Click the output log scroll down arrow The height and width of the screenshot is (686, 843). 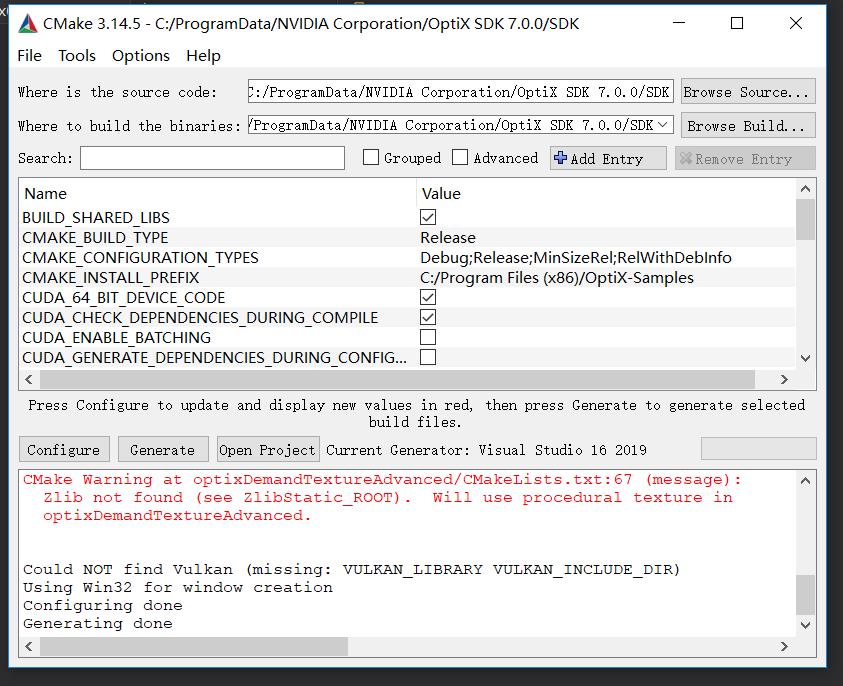805,625
